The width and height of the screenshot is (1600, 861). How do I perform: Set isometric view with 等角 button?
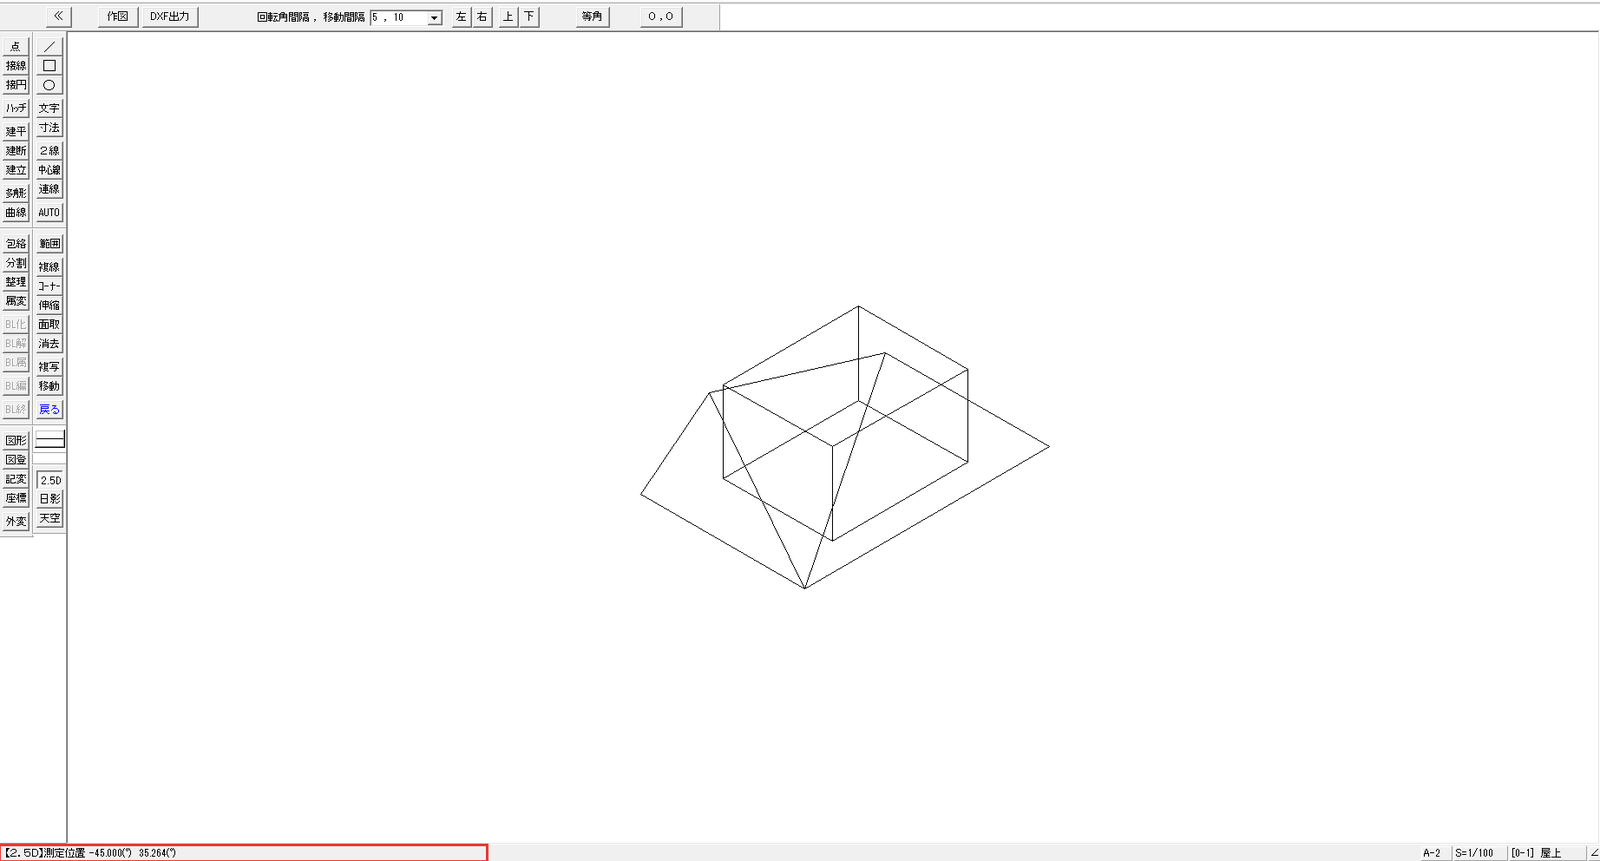[x=592, y=17]
